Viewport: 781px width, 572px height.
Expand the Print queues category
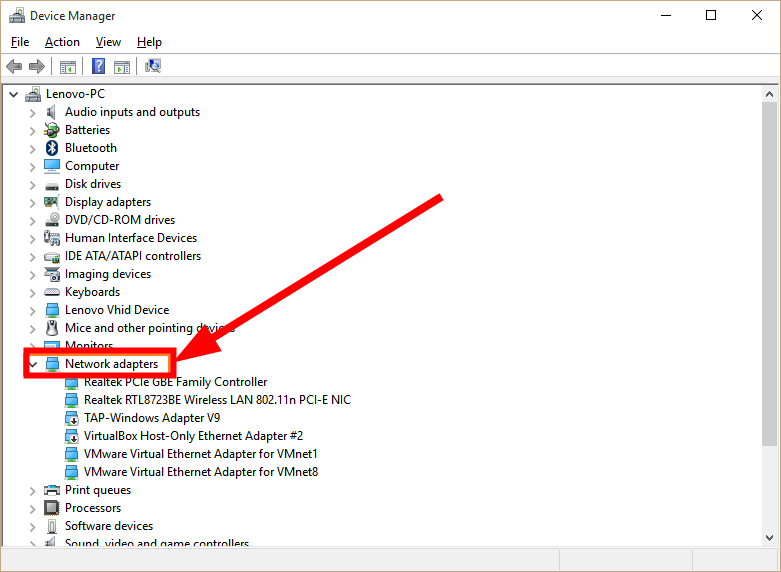pyautogui.click(x=32, y=491)
